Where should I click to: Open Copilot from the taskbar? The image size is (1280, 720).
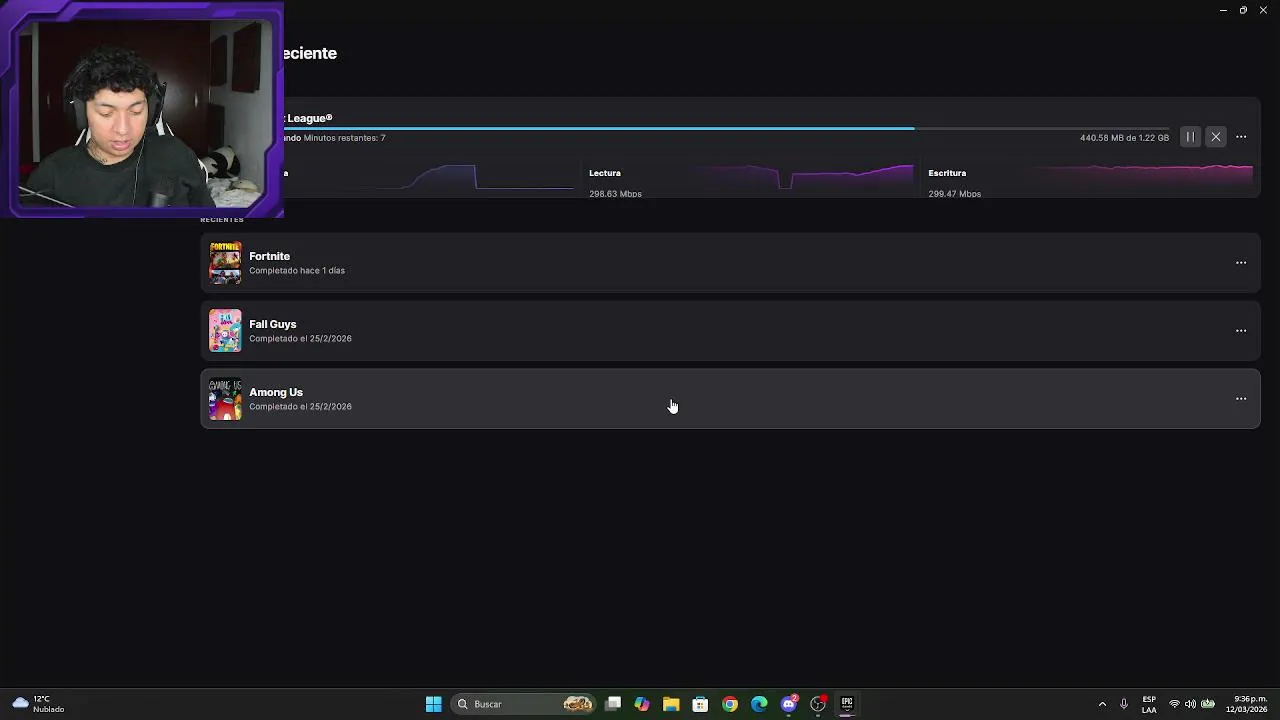(x=642, y=704)
